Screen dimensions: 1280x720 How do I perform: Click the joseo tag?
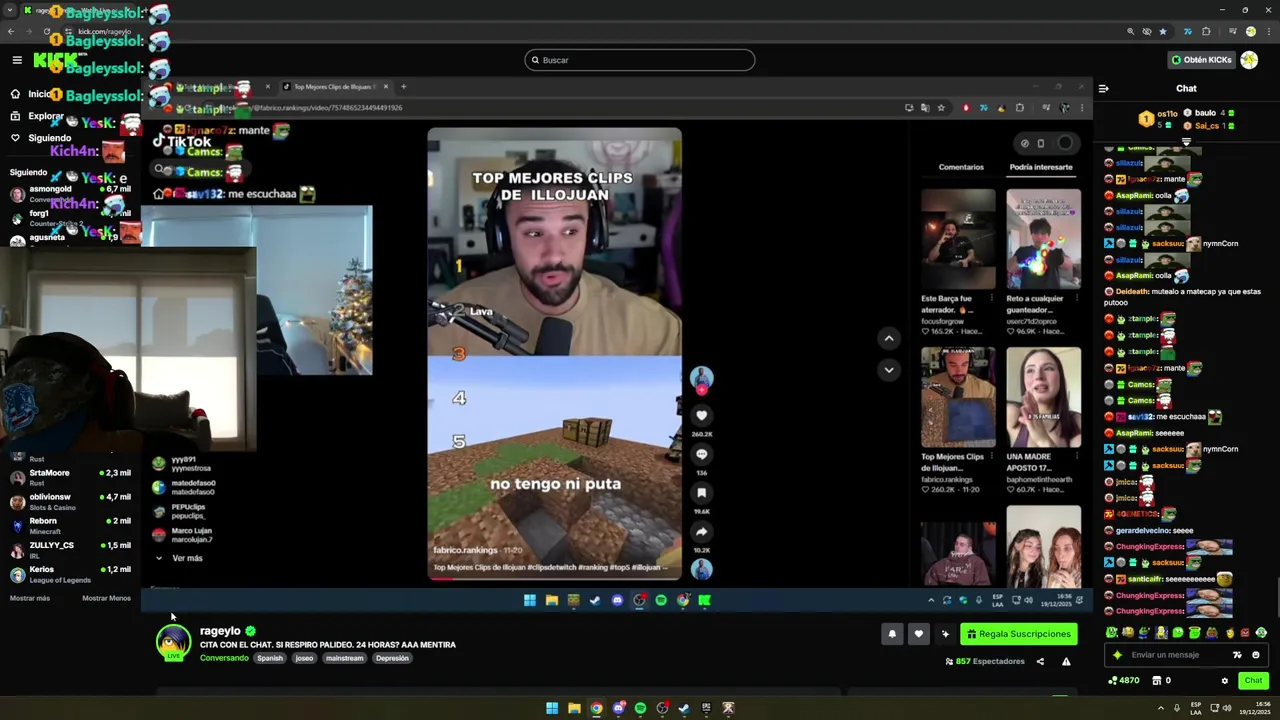(304, 658)
